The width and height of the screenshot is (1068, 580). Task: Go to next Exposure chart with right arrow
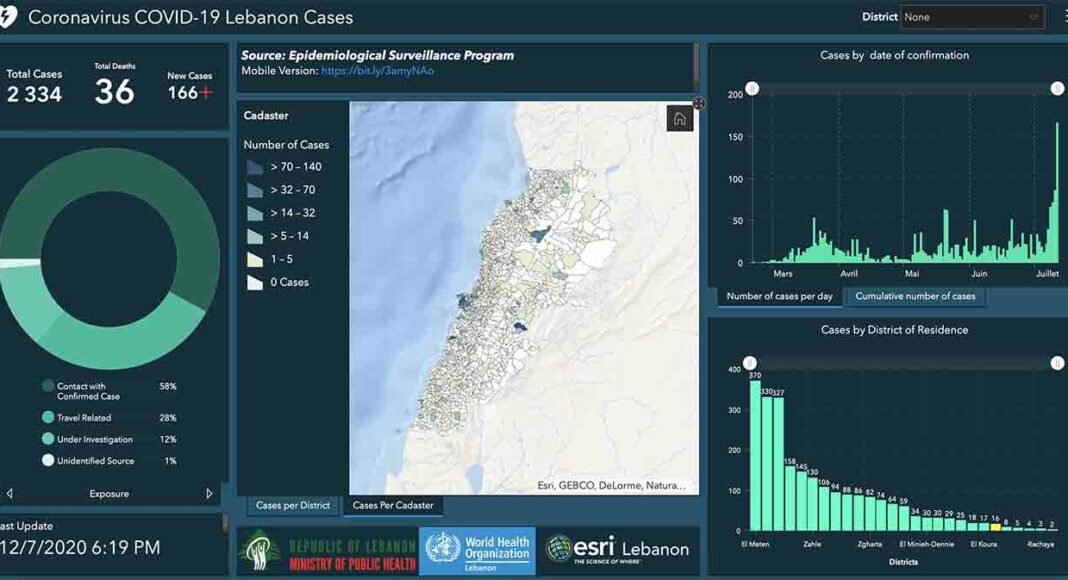pyautogui.click(x=209, y=494)
